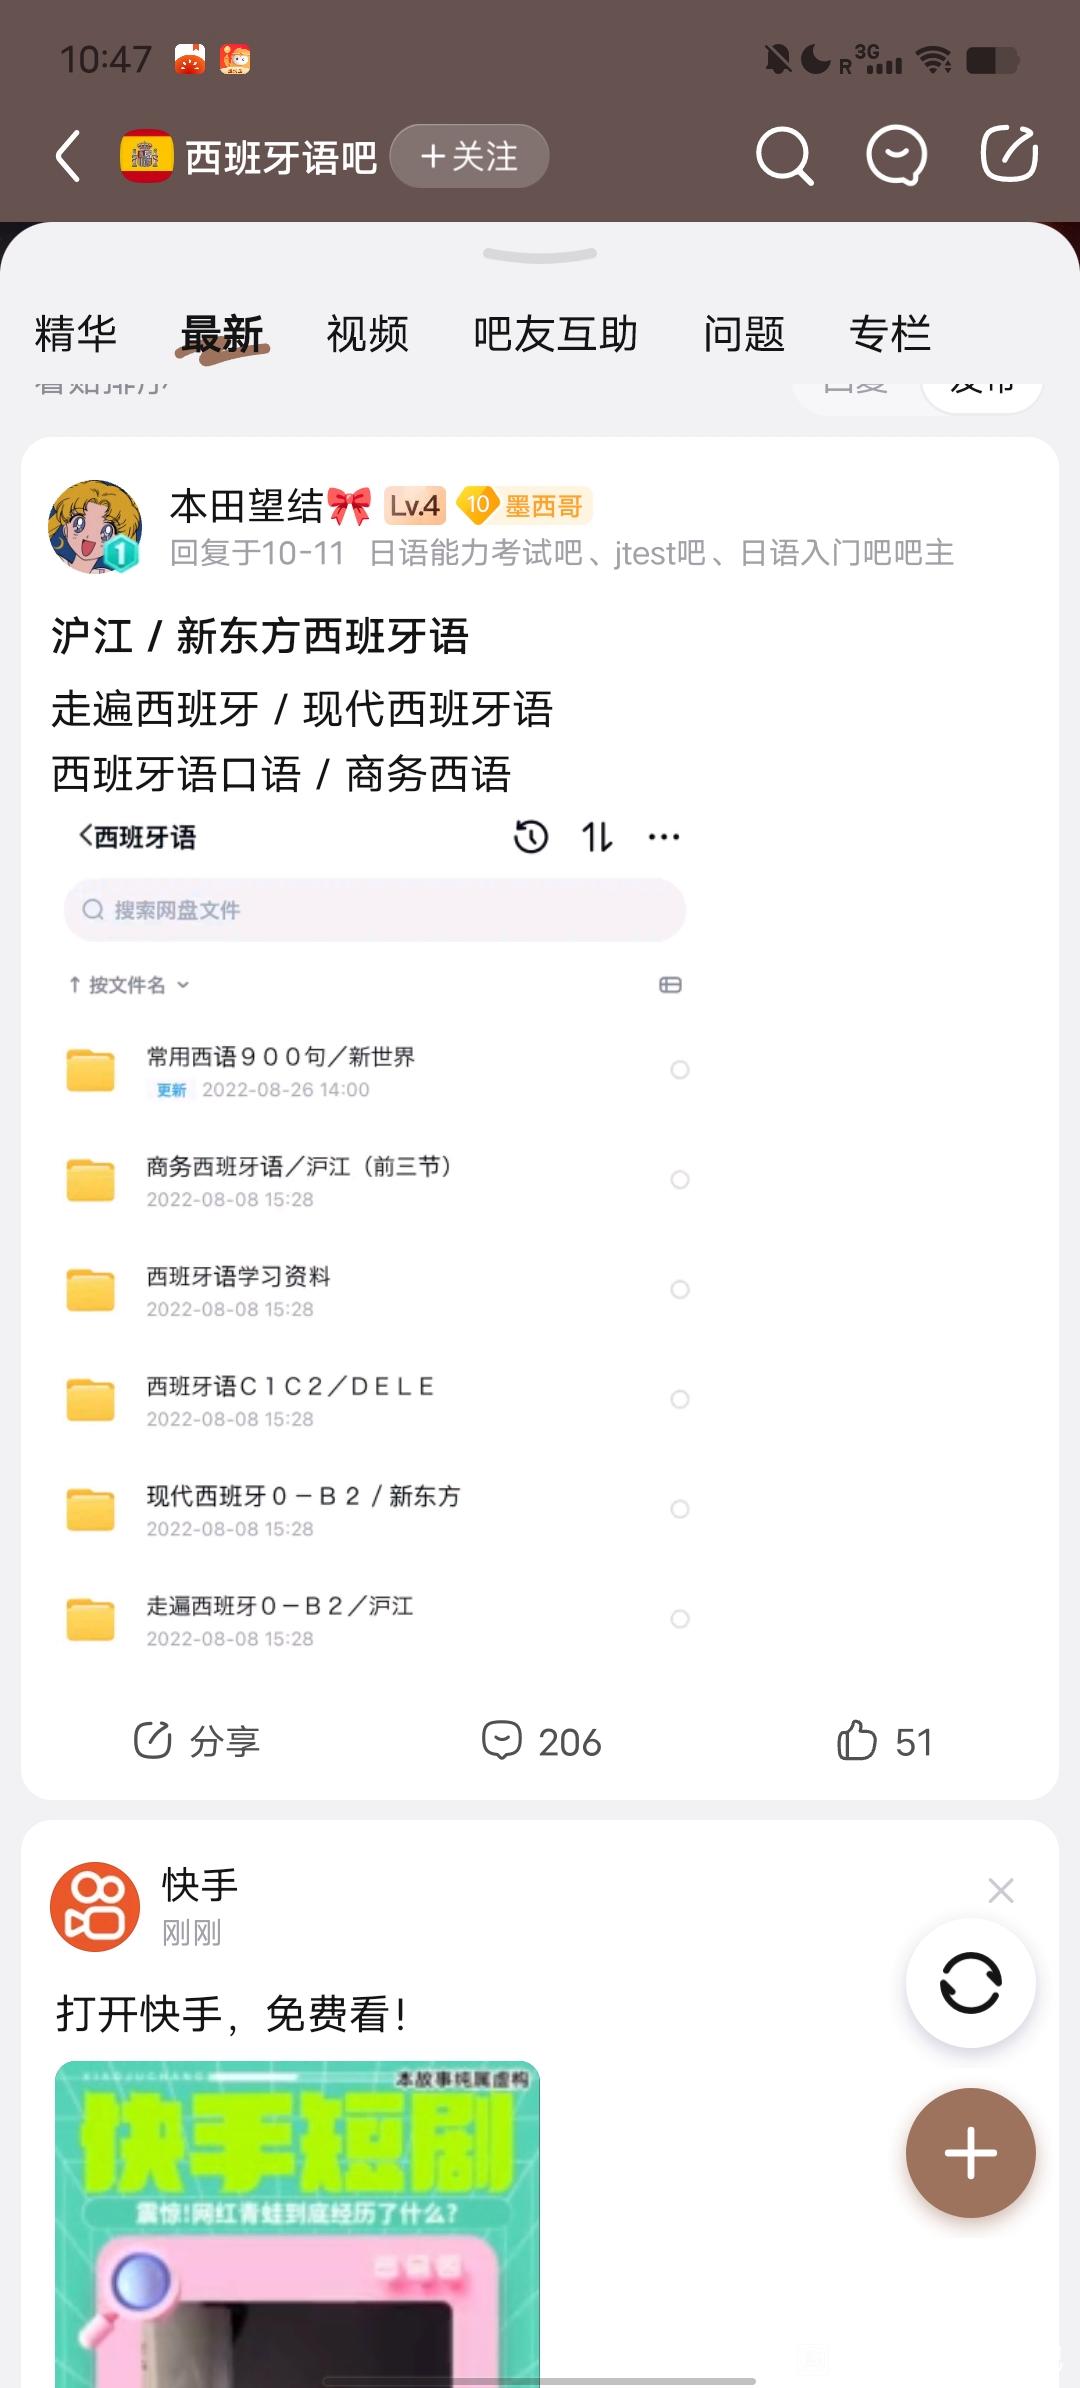Tap the back arrow in header

click(68, 157)
